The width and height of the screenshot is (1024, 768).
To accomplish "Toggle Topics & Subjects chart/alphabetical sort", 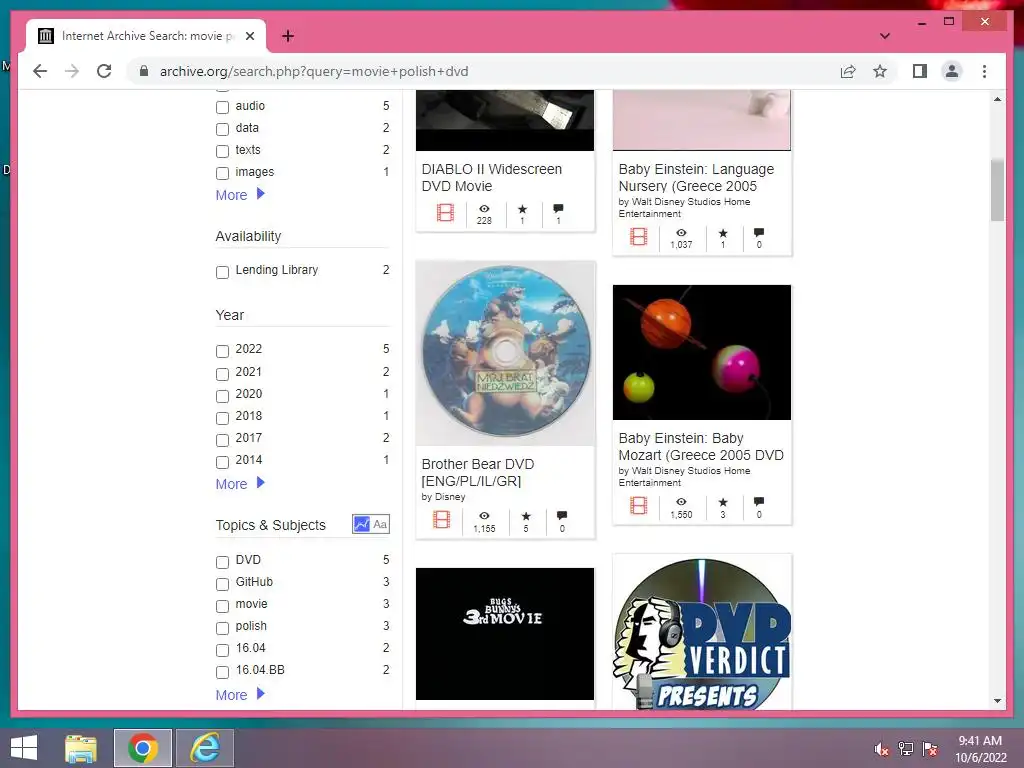I will tap(371, 524).
